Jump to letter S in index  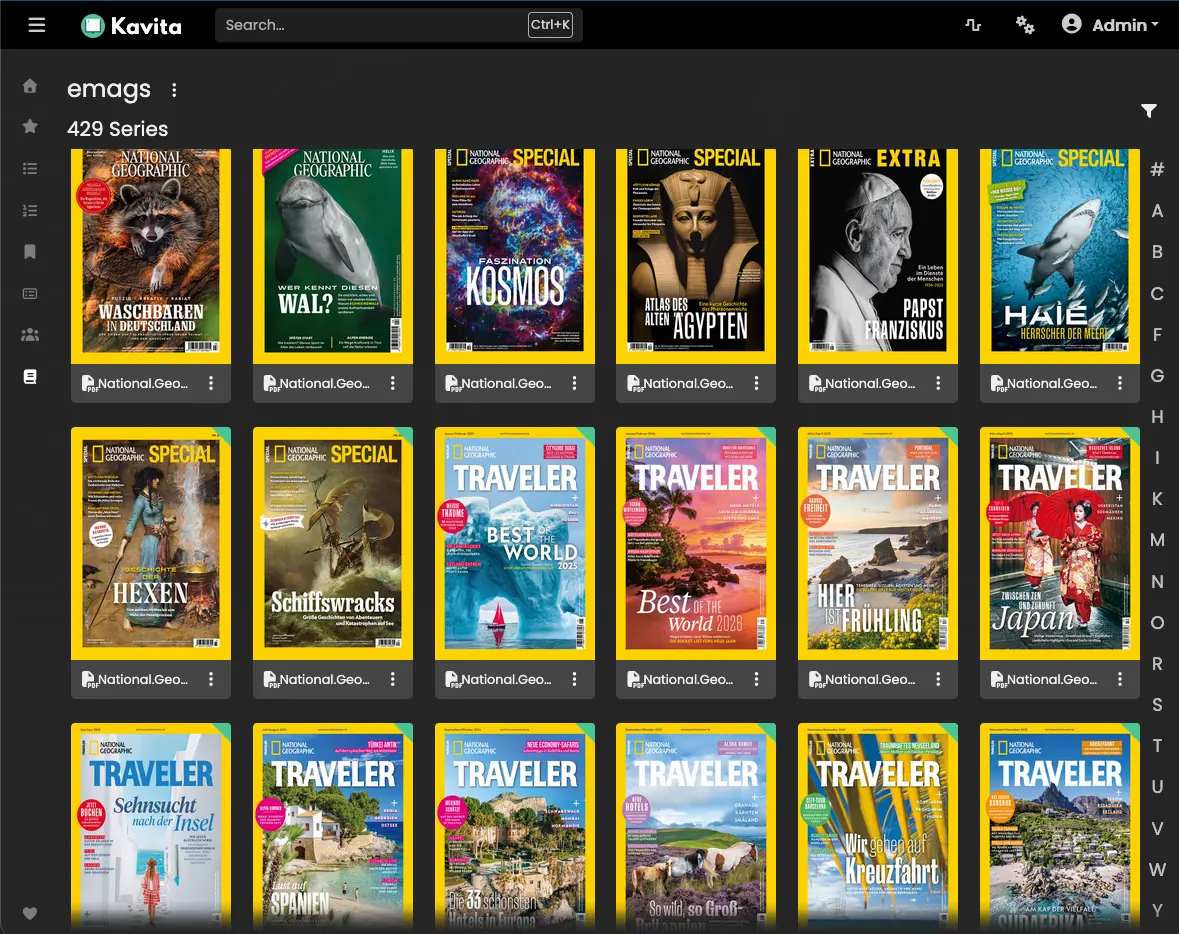(1157, 705)
